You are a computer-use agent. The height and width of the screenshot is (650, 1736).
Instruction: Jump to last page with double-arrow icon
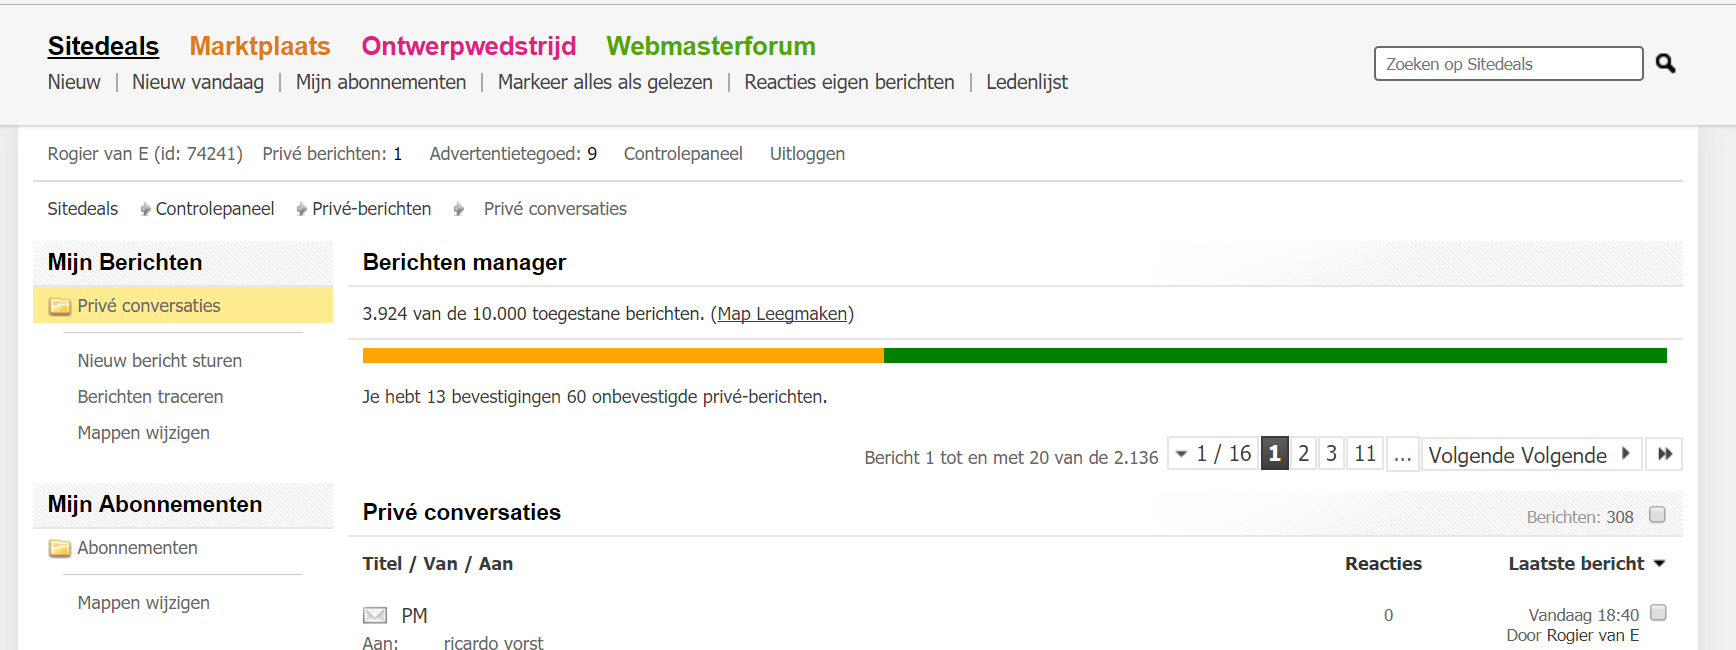(1664, 454)
